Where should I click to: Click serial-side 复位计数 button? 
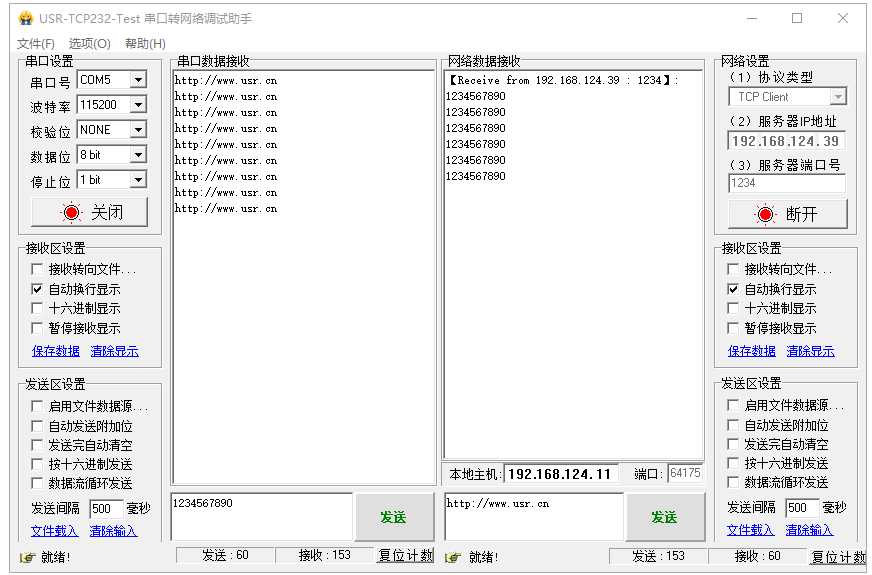point(405,555)
